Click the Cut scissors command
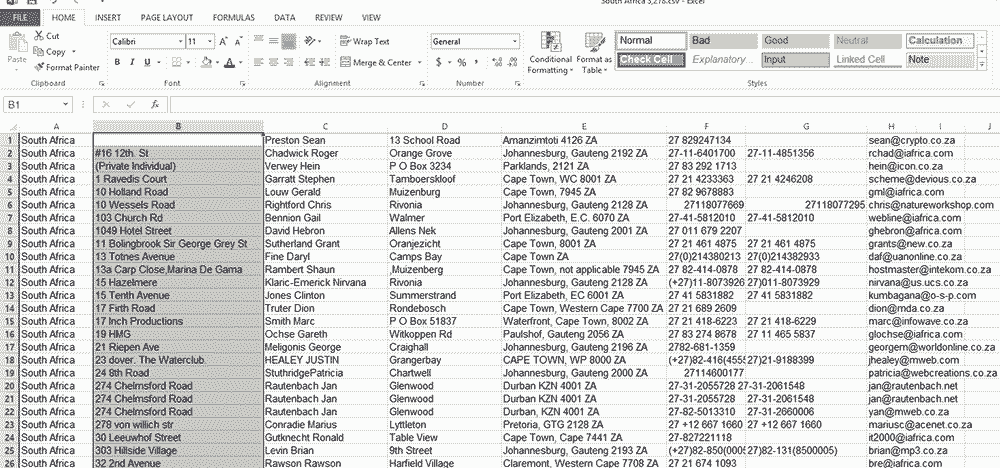Viewport: 1000px width, 468px height. (47, 36)
